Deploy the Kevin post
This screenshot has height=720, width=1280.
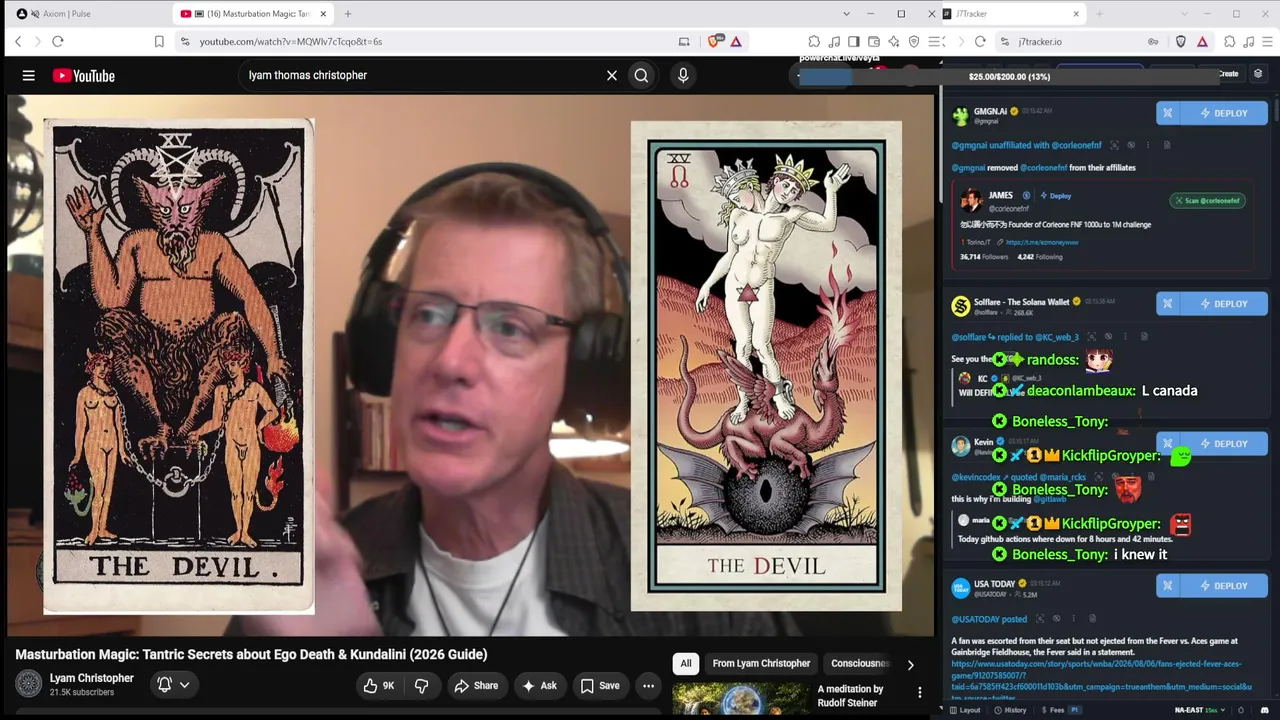pos(1223,444)
